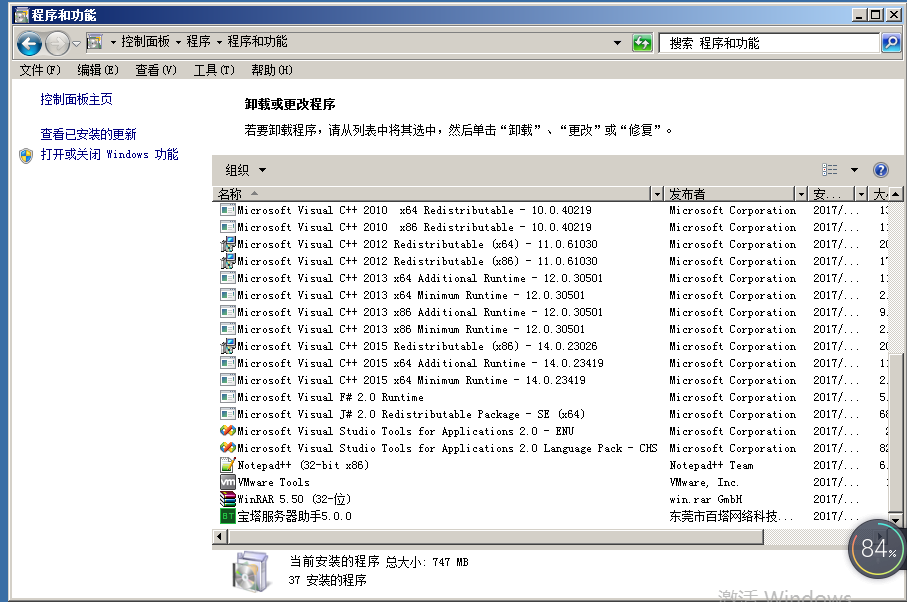The width and height of the screenshot is (907, 602).
Task: Open the 文件(F) menu
Action: [x=40, y=70]
